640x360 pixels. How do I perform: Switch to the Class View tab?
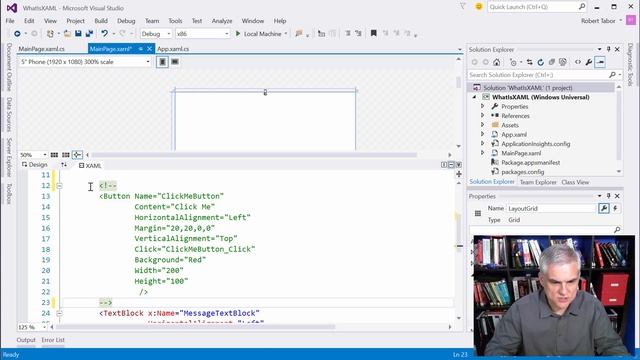click(575, 182)
